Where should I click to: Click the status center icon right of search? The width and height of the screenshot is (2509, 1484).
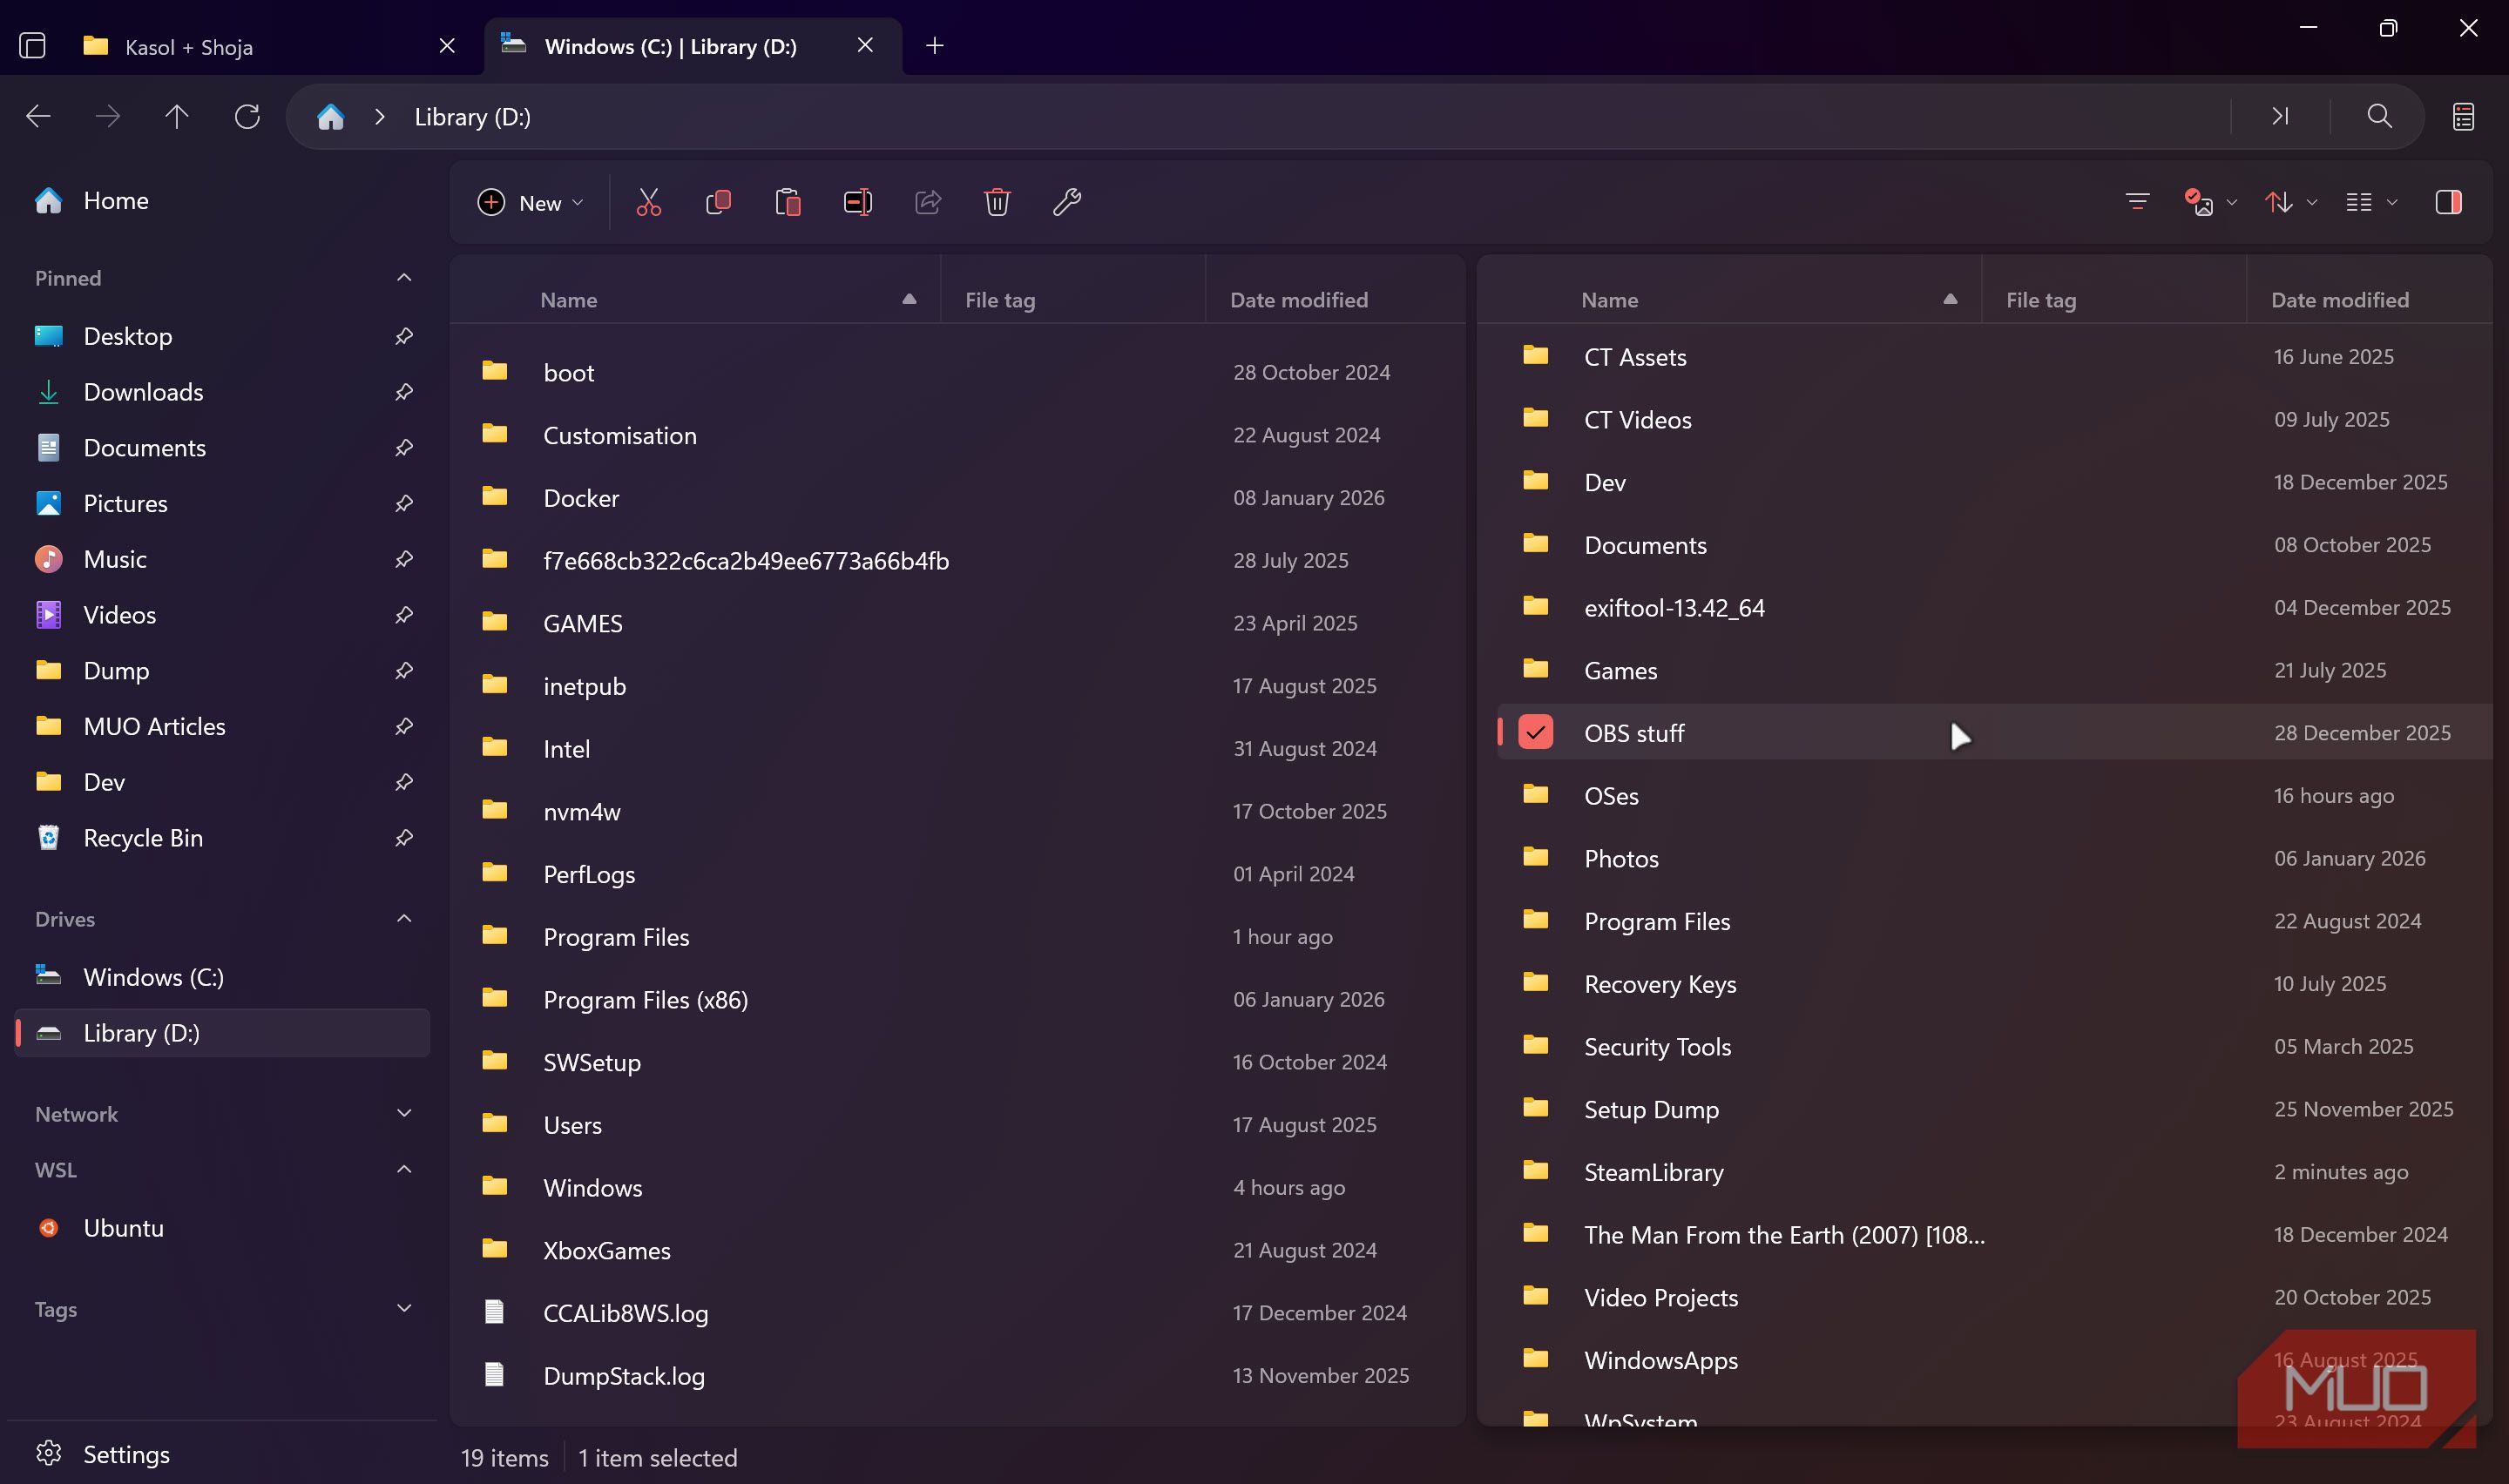click(x=2463, y=117)
